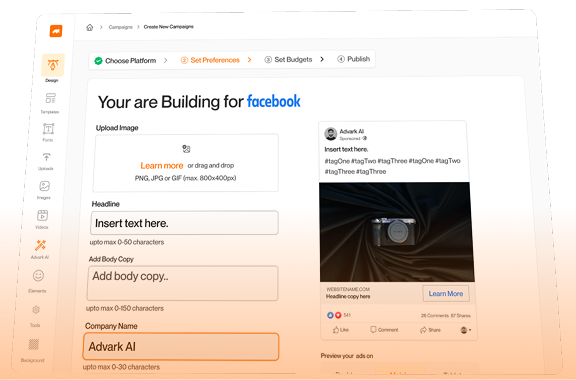This screenshot has width=576, height=380.
Task: Click the Share arrow icon in ad preview
Action: (x=423, y=330)
